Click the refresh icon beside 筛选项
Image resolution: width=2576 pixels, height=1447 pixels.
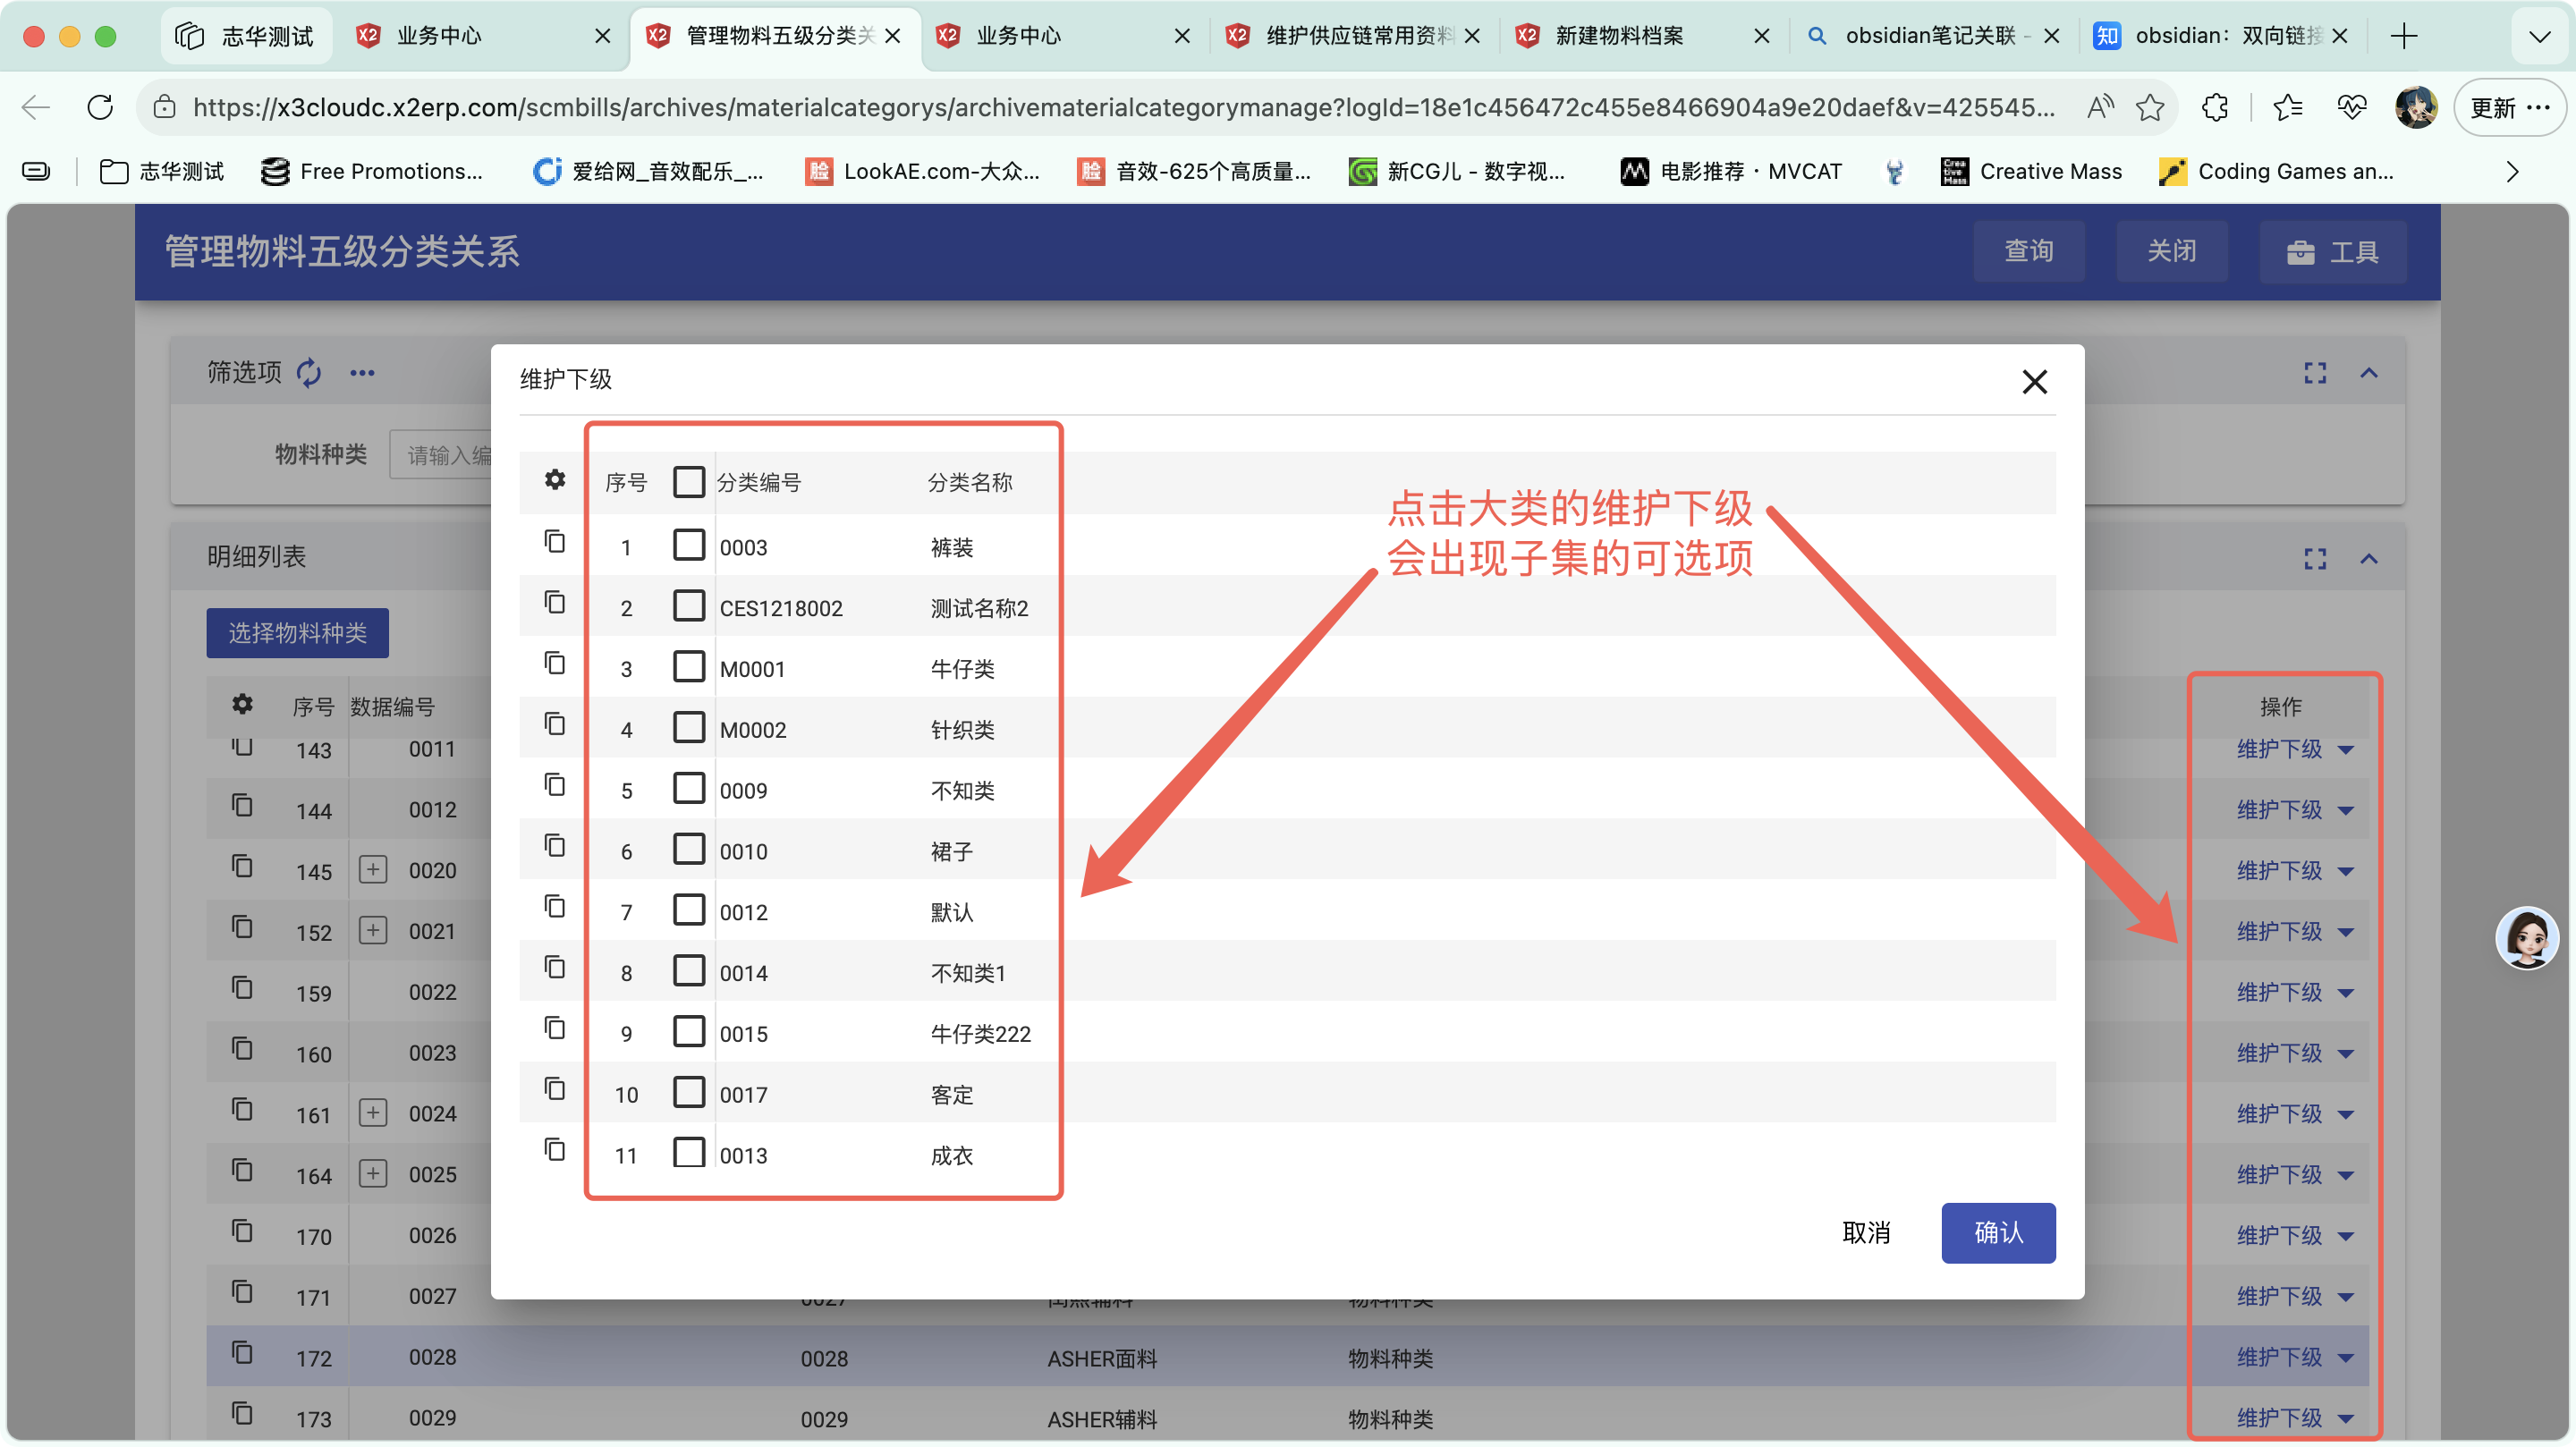coord(309,373)
